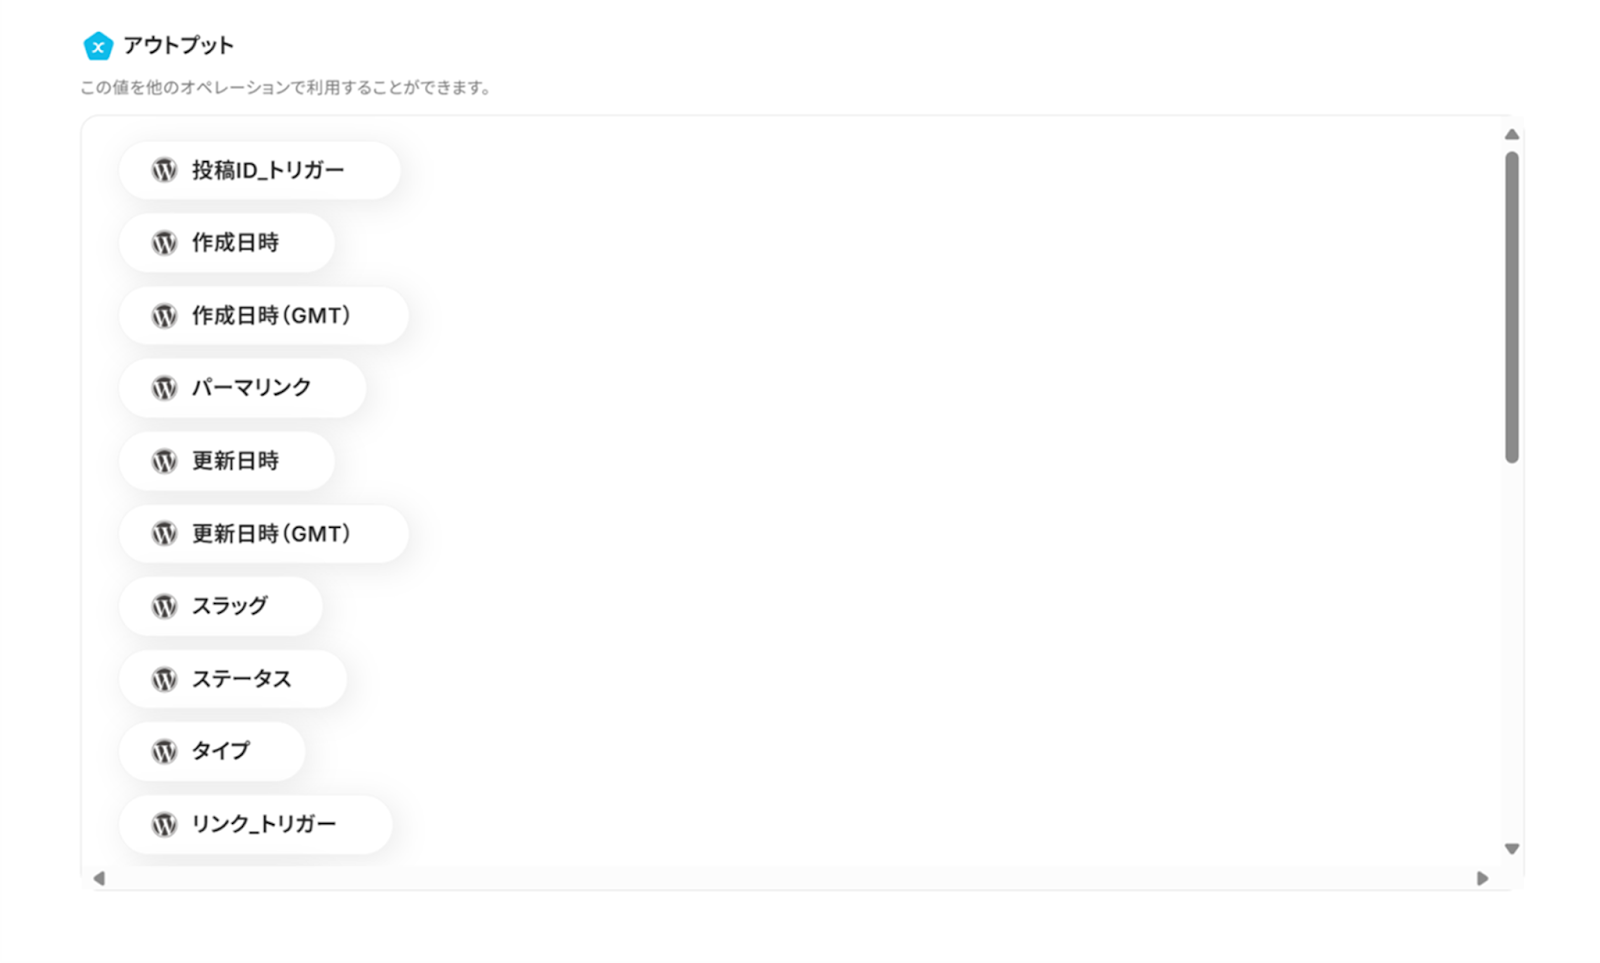Screen dimensions: 1600x963
Task: Click the scroll left arrow
Action: pyautogui.click(x=99, y=878)
